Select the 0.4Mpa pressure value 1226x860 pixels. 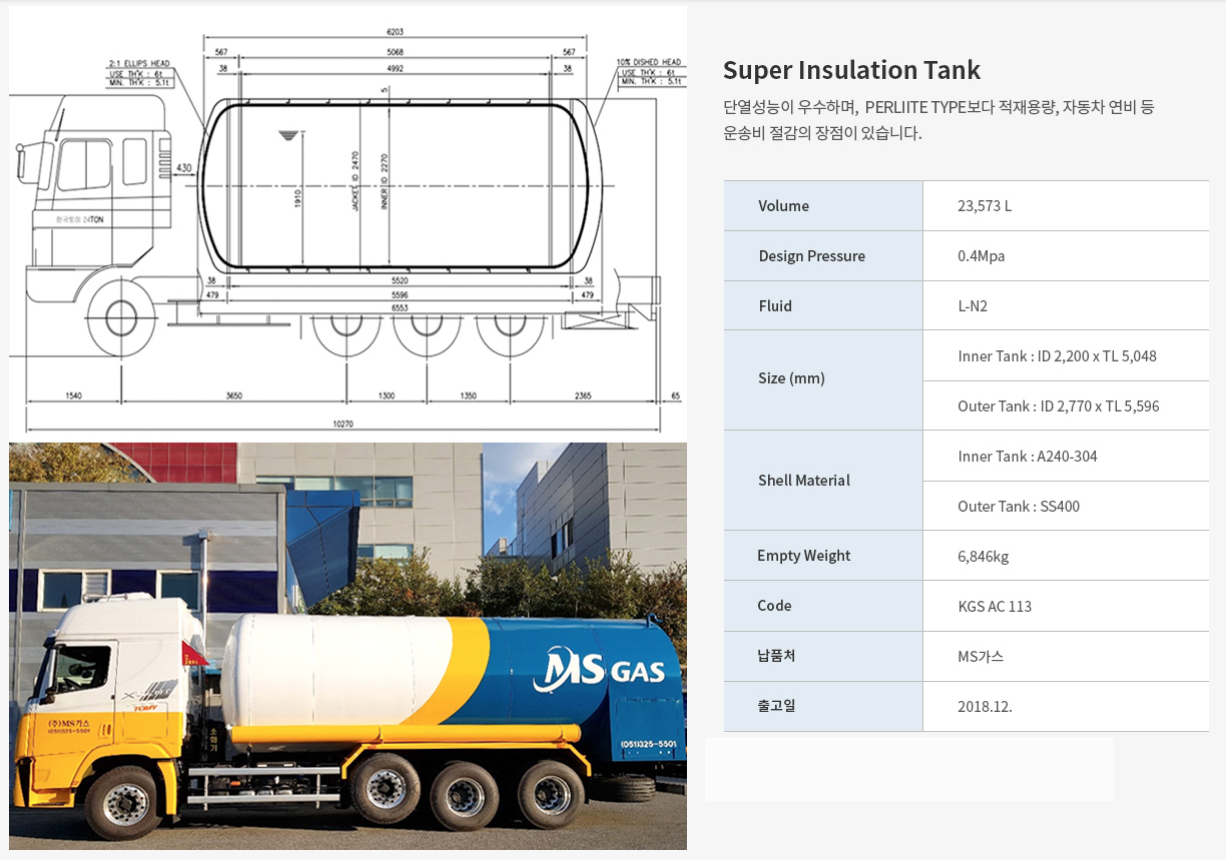[x=981, y=256]
